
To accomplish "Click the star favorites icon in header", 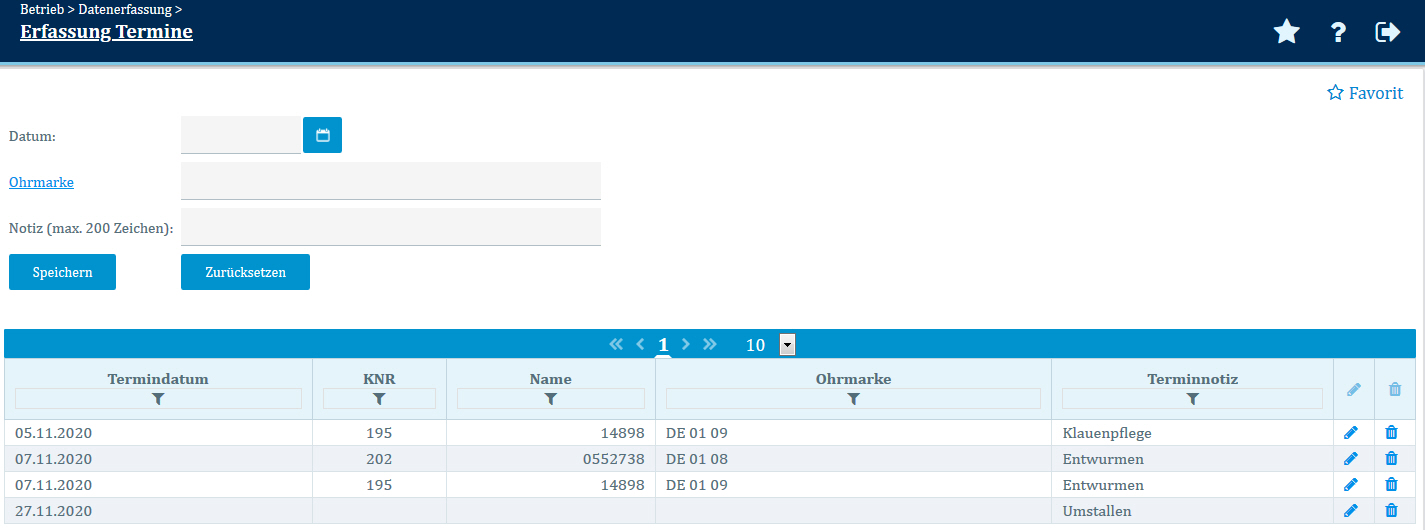I will click(1286, 32).
